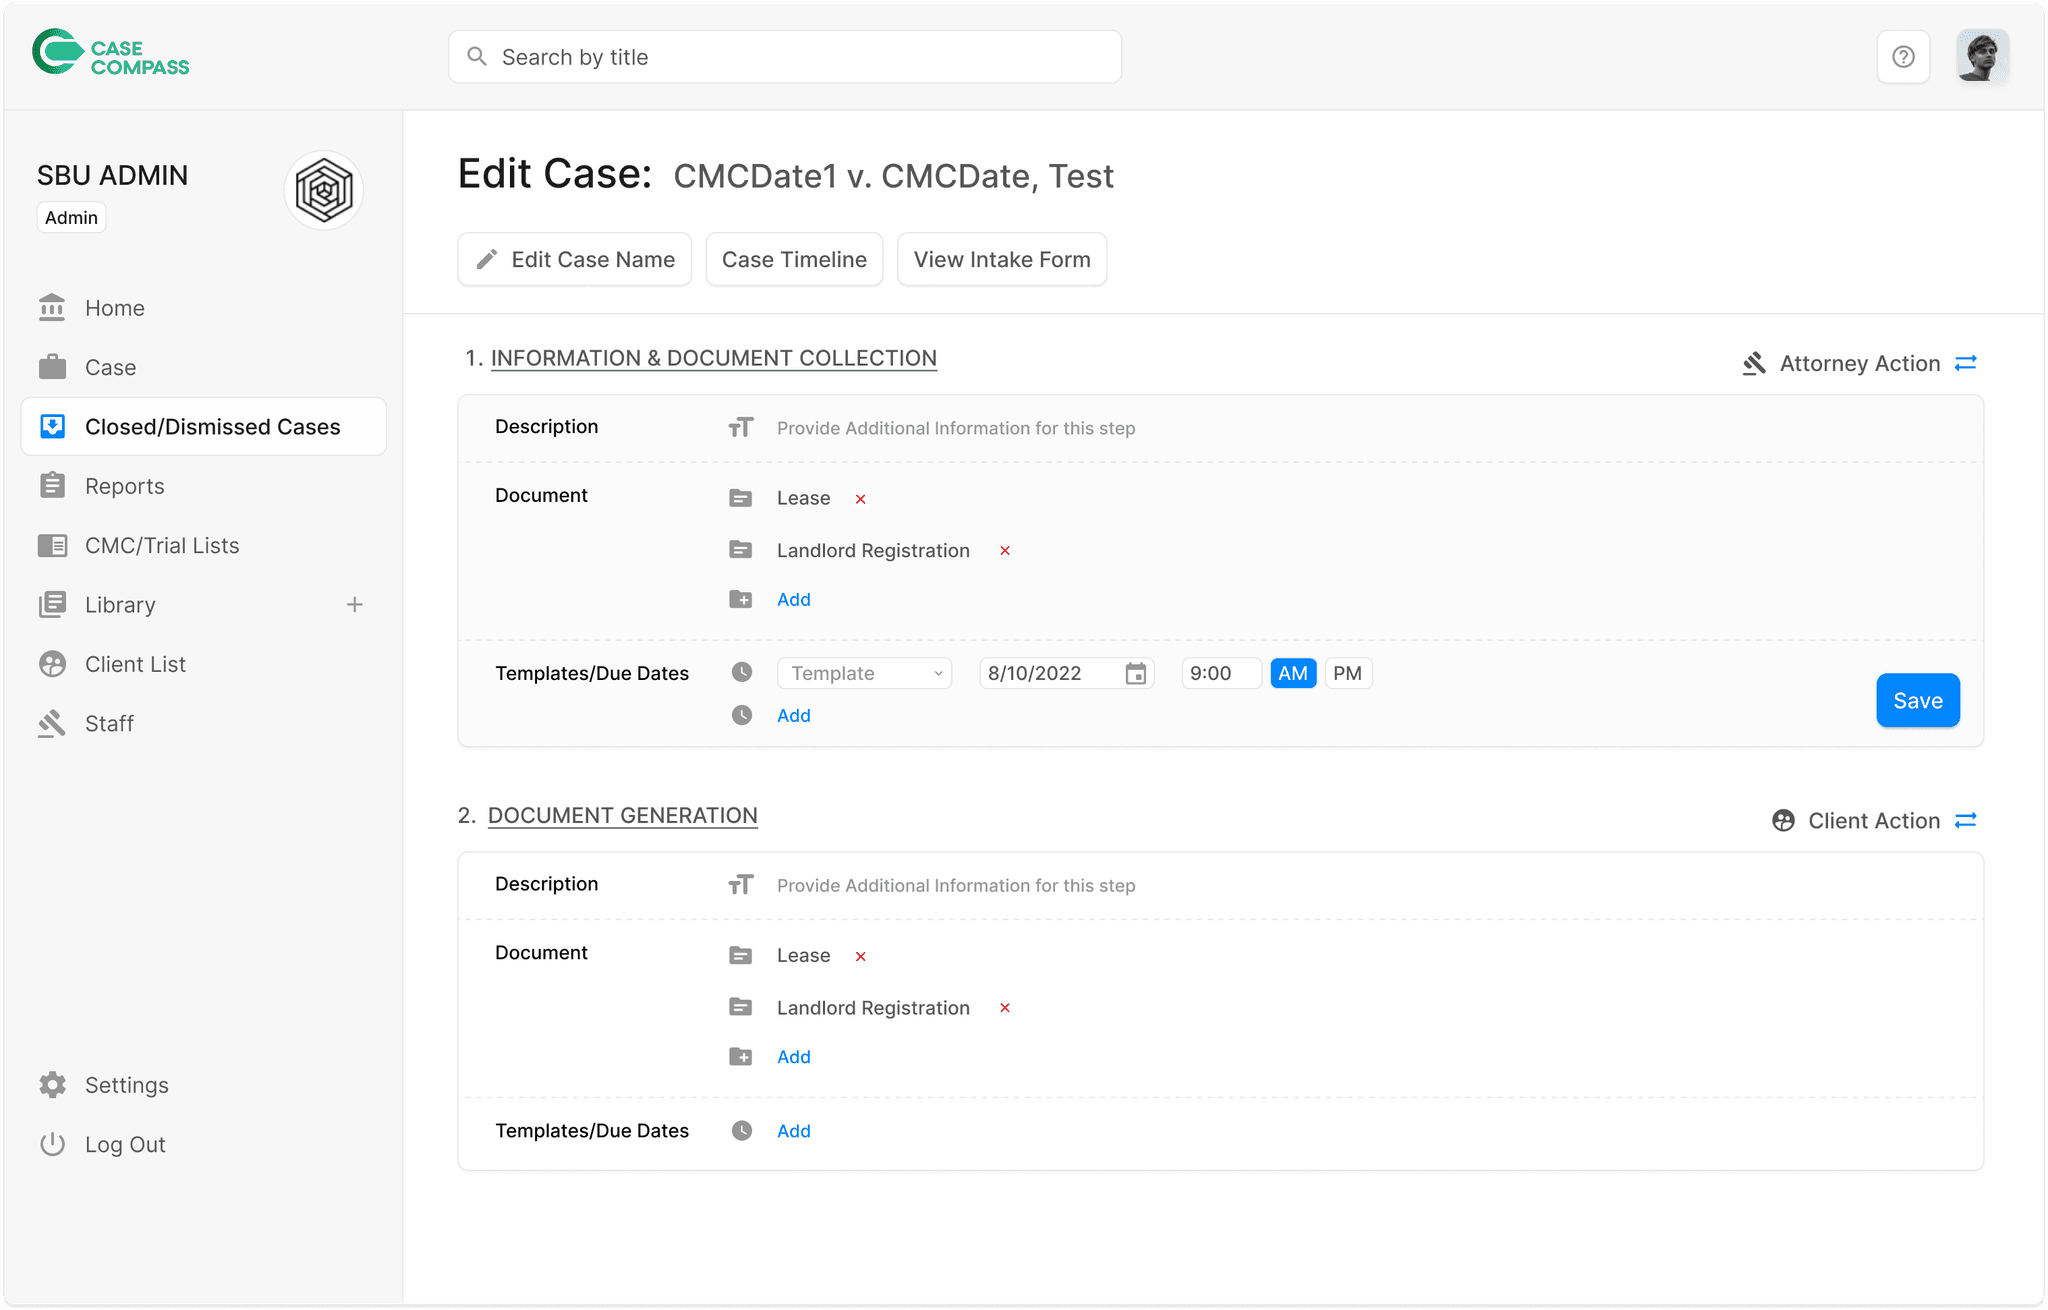Click the Search by title field
2048x1310 pixels.
pyautogui.click(x=785, y=57)
